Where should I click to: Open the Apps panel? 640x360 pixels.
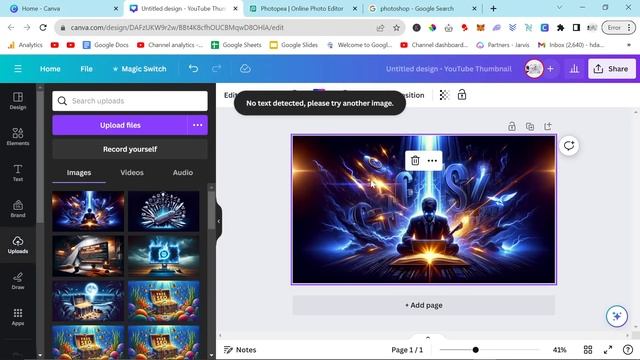(x=18, y=317)
